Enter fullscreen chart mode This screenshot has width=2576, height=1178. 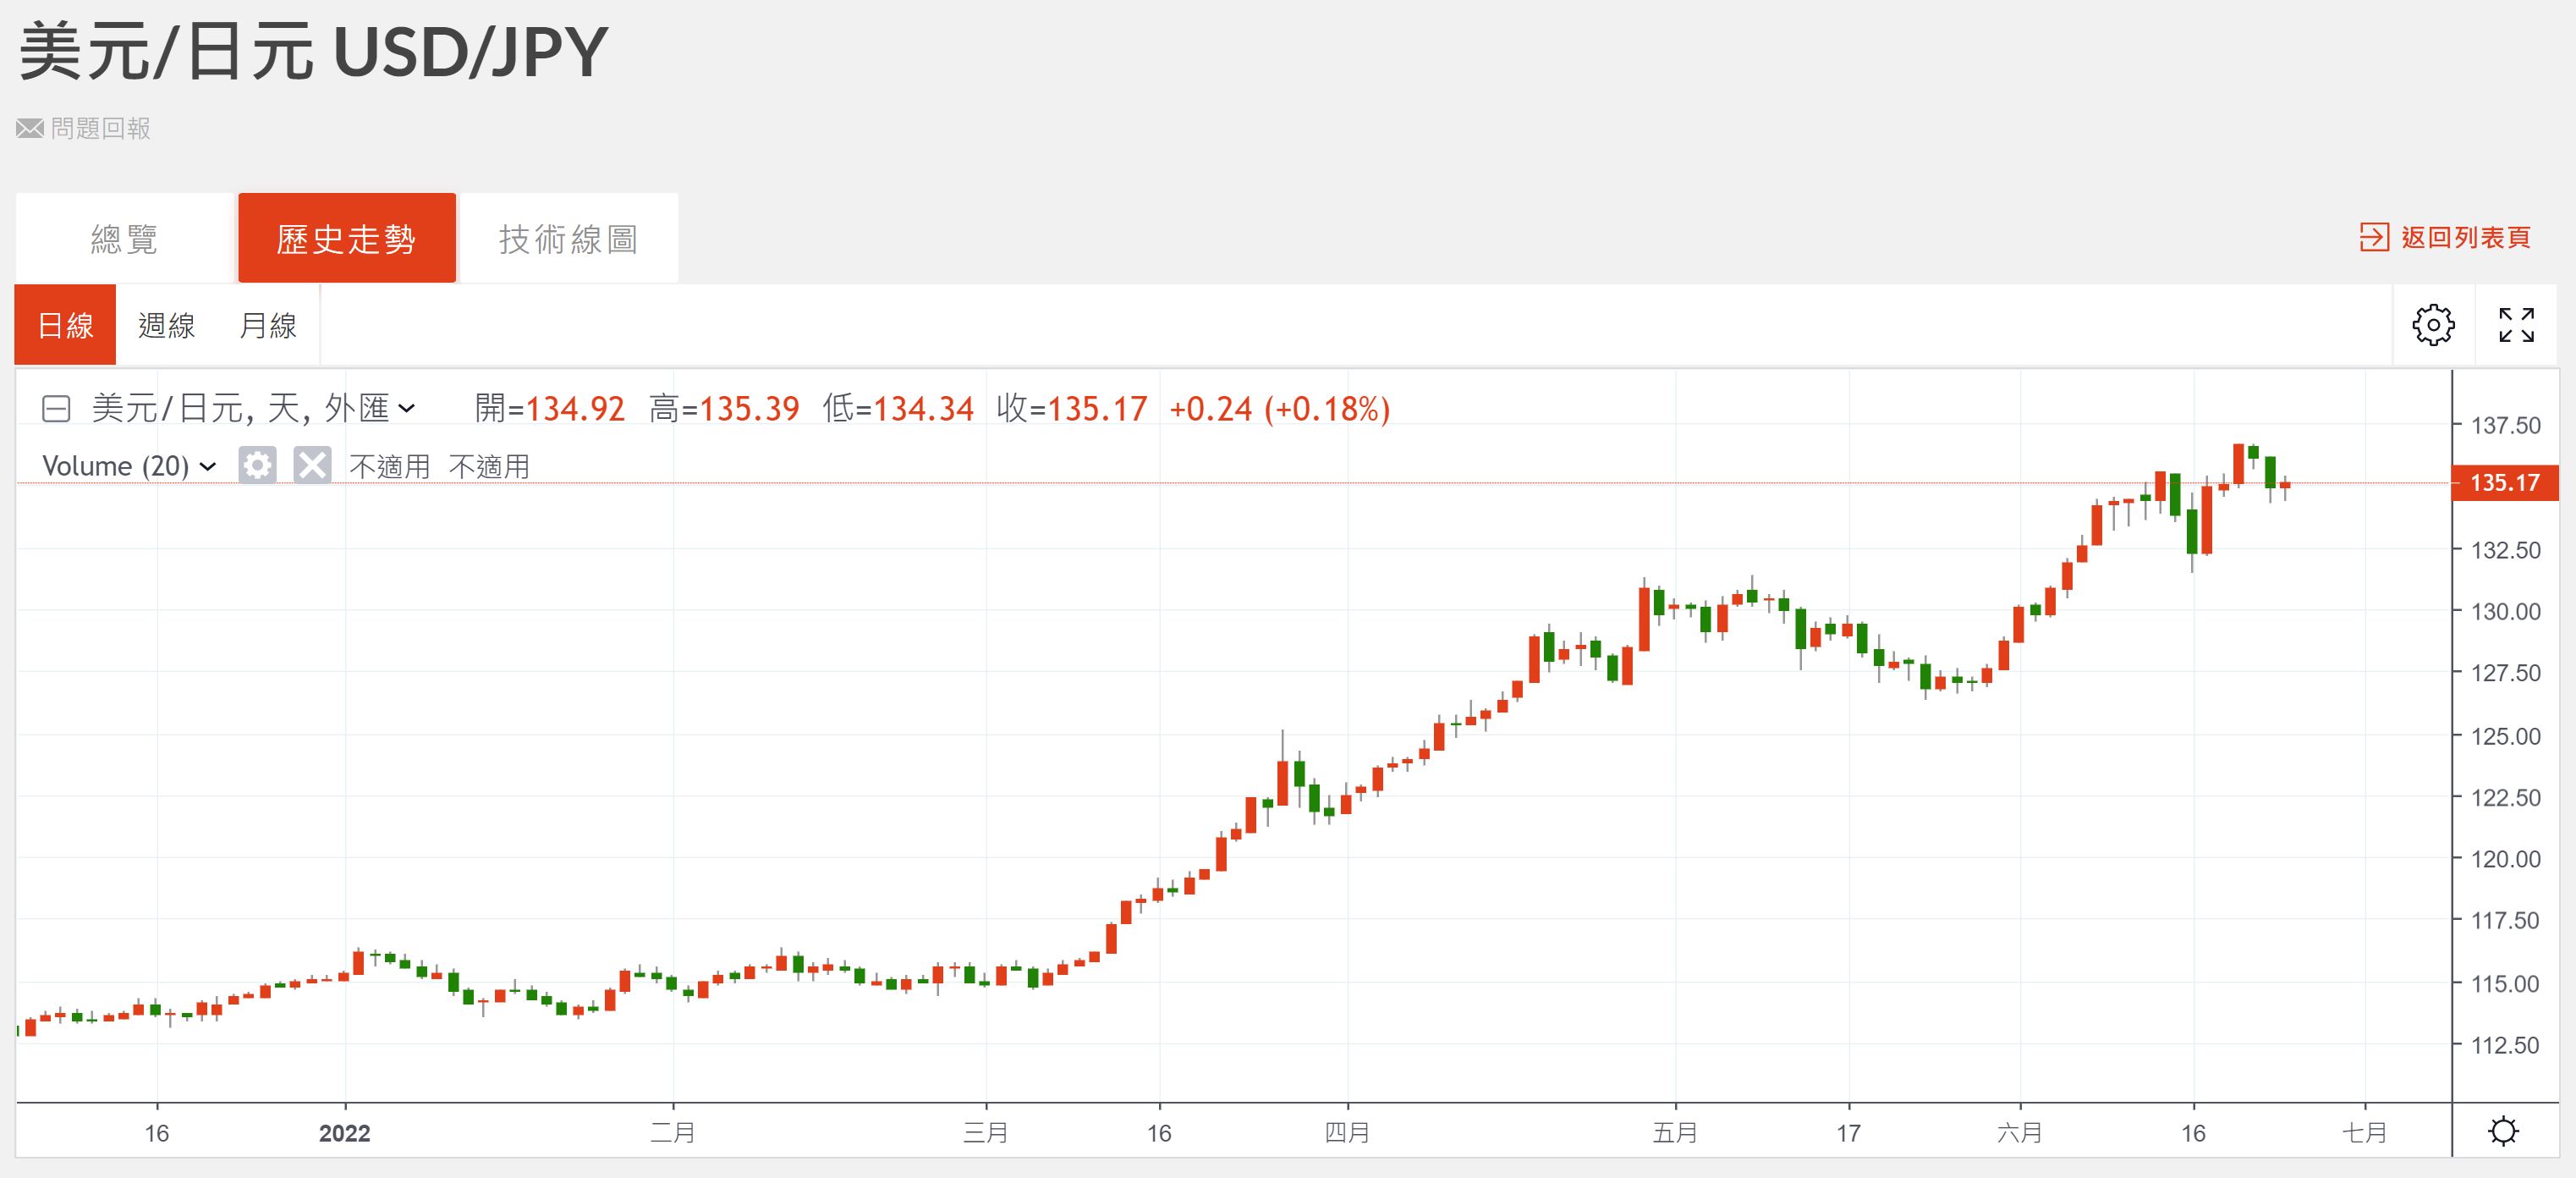(2516, 325)
